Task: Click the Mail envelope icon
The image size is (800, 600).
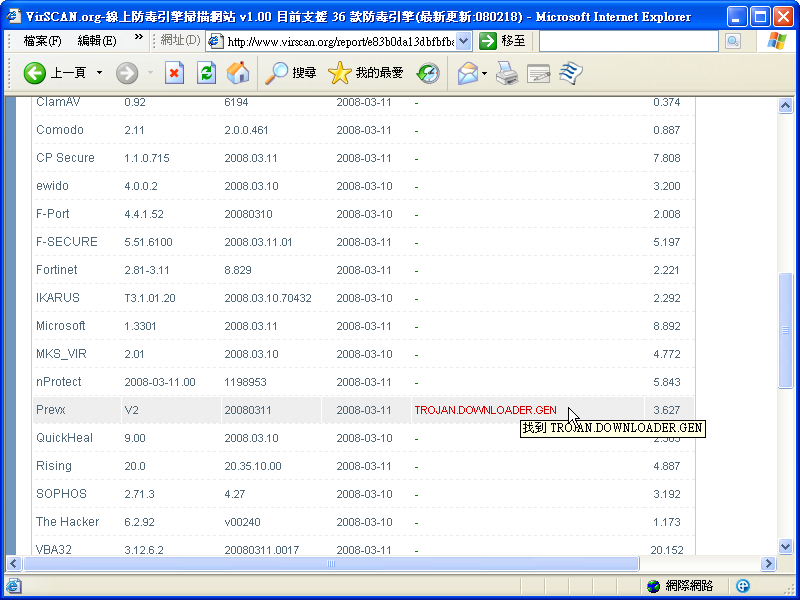Action: pyautogui.click(x=467, y=73)
